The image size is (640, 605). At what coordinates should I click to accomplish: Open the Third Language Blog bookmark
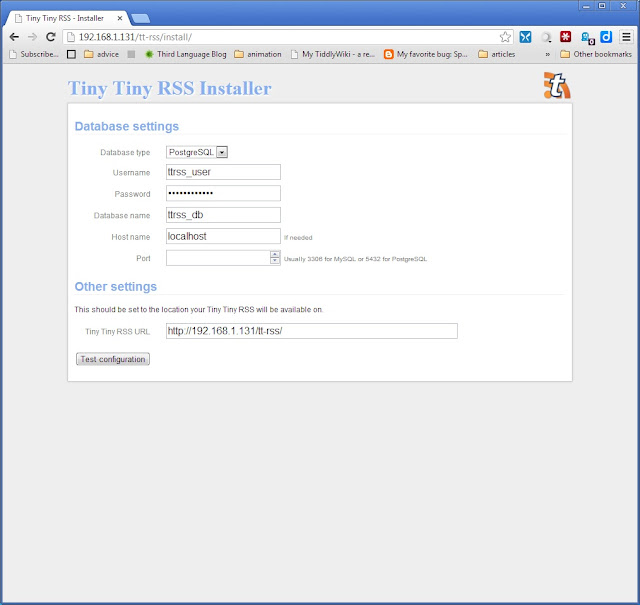tap(186, 54)
